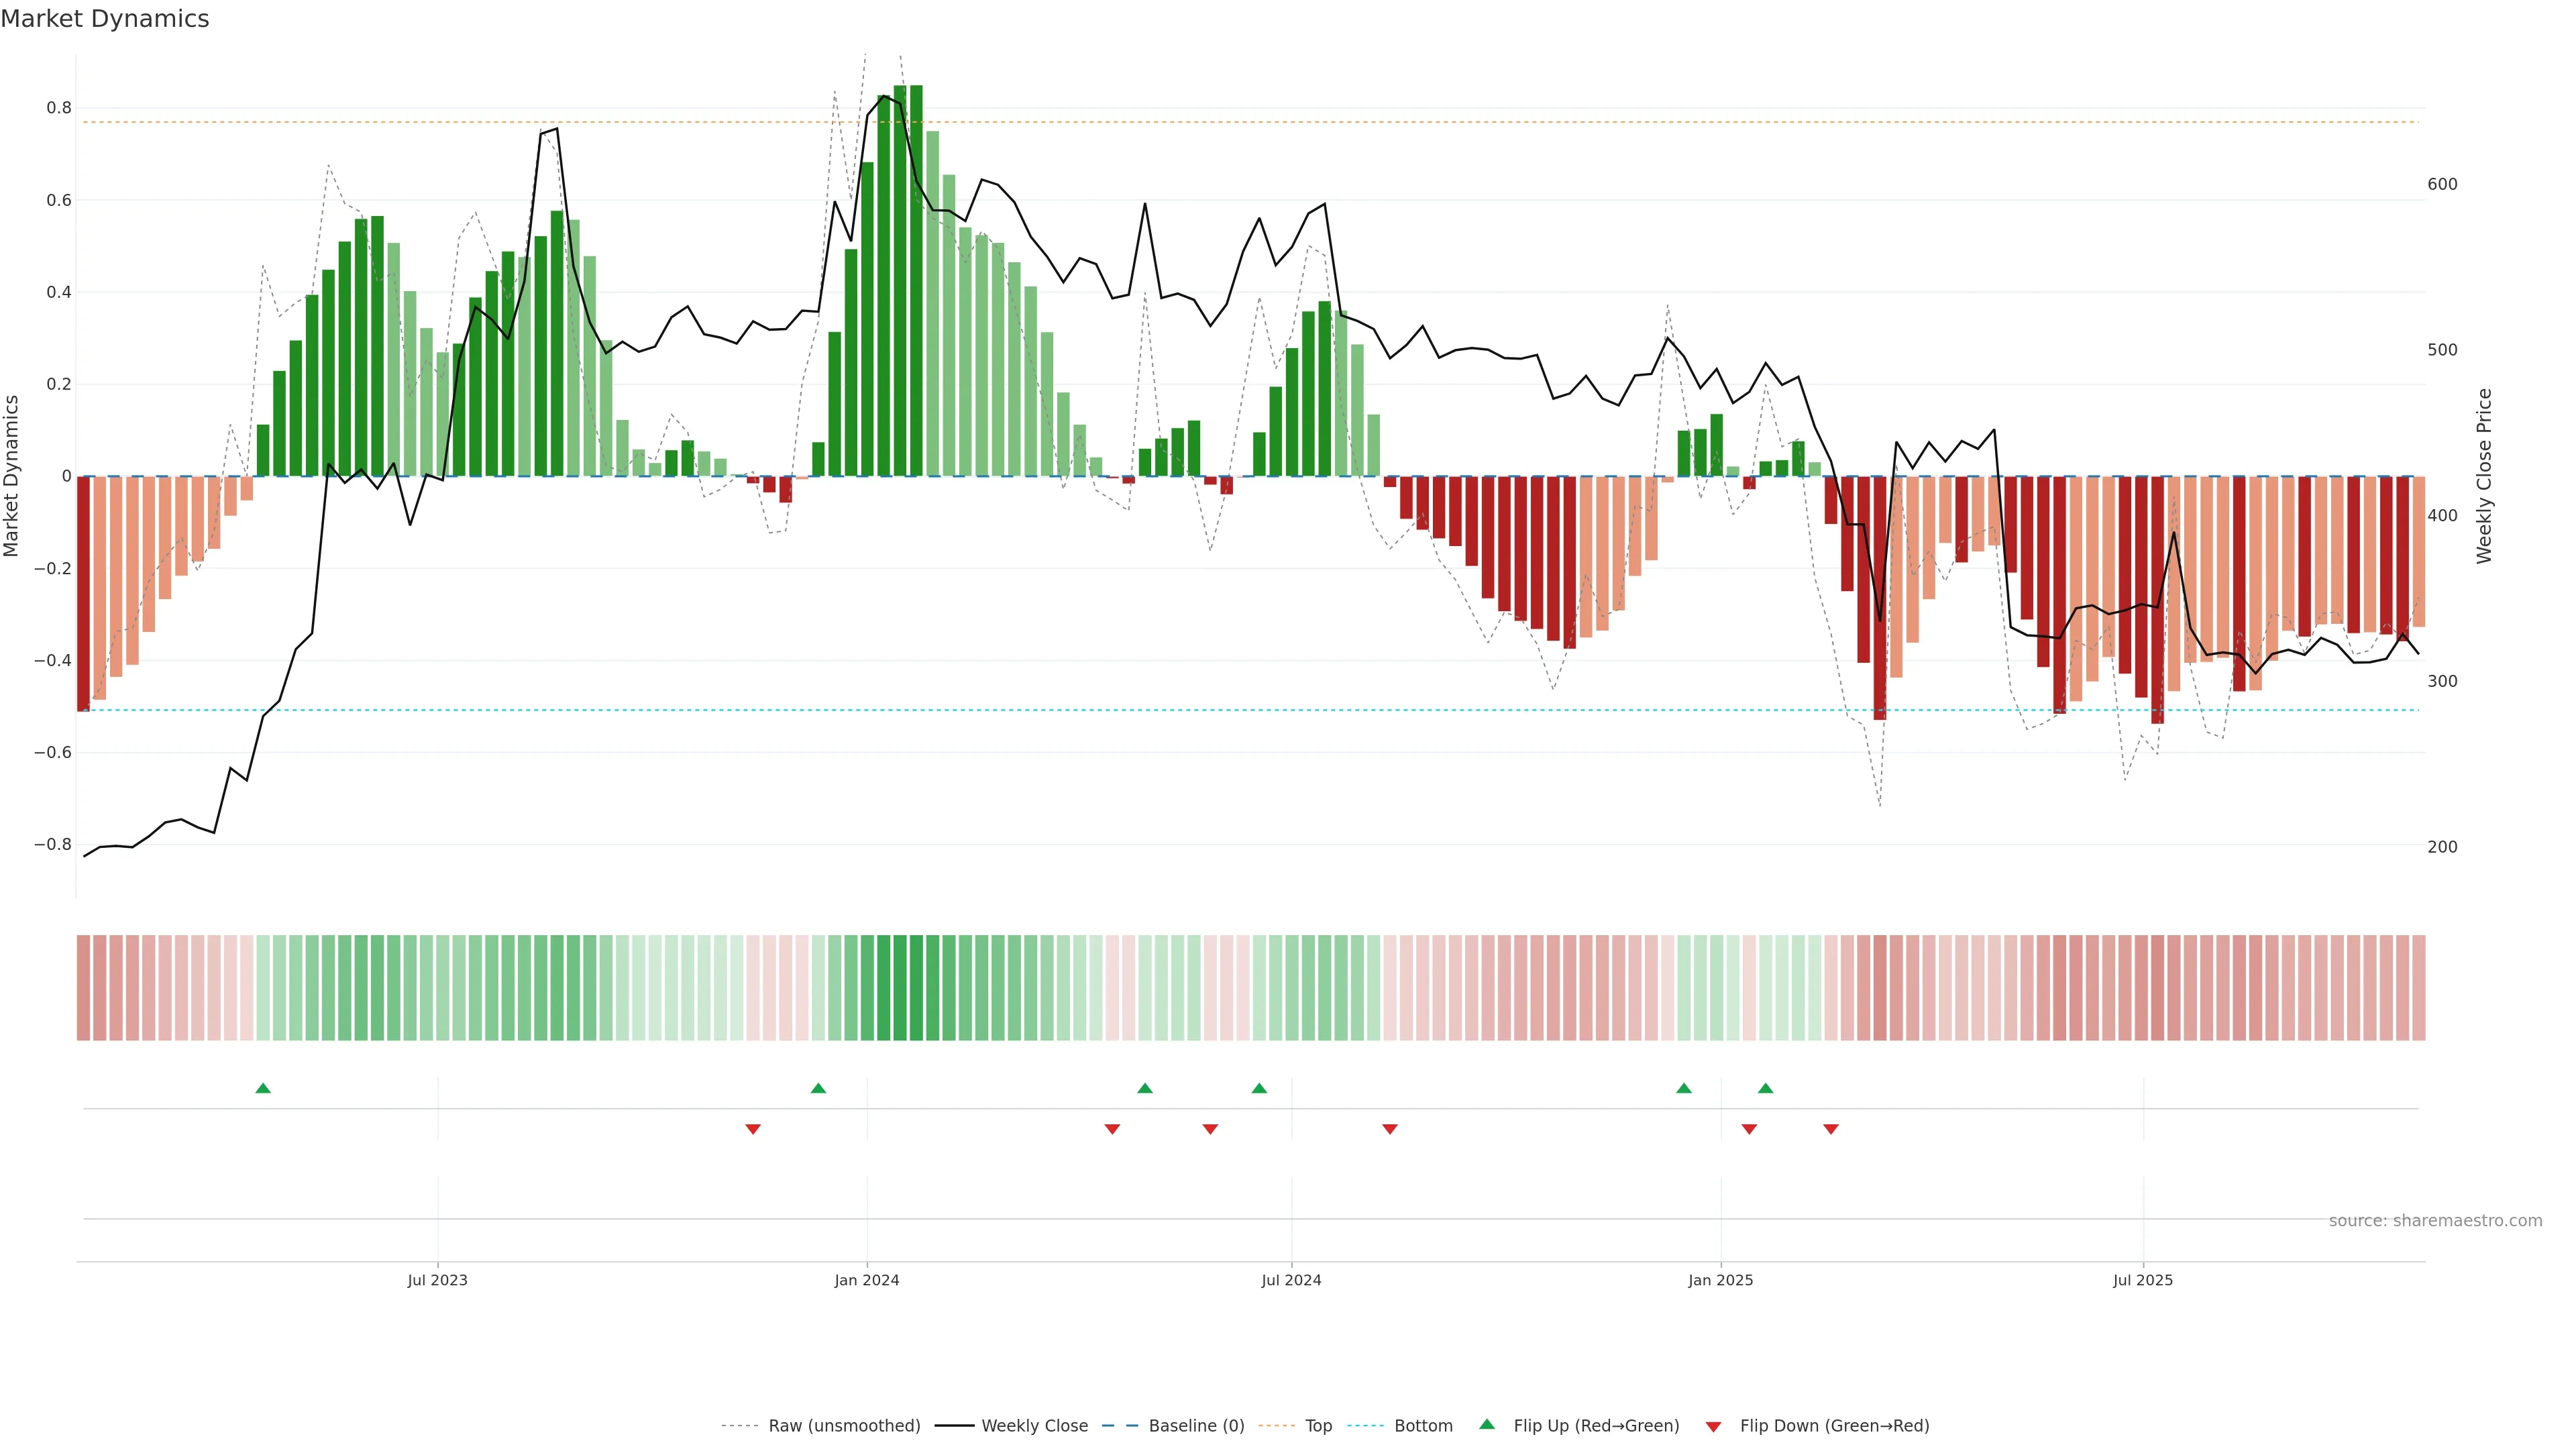2576x1449 pixels.
Task: Click the first green flip-up marker before Jul 2023
Action: point(263,1088)
